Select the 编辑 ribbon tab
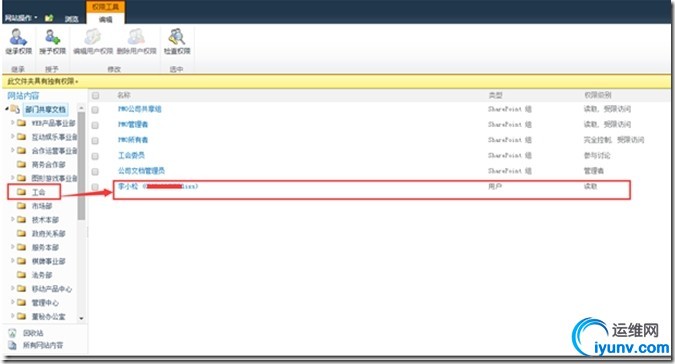Screen dimensions: 675x364 (105, 19)
